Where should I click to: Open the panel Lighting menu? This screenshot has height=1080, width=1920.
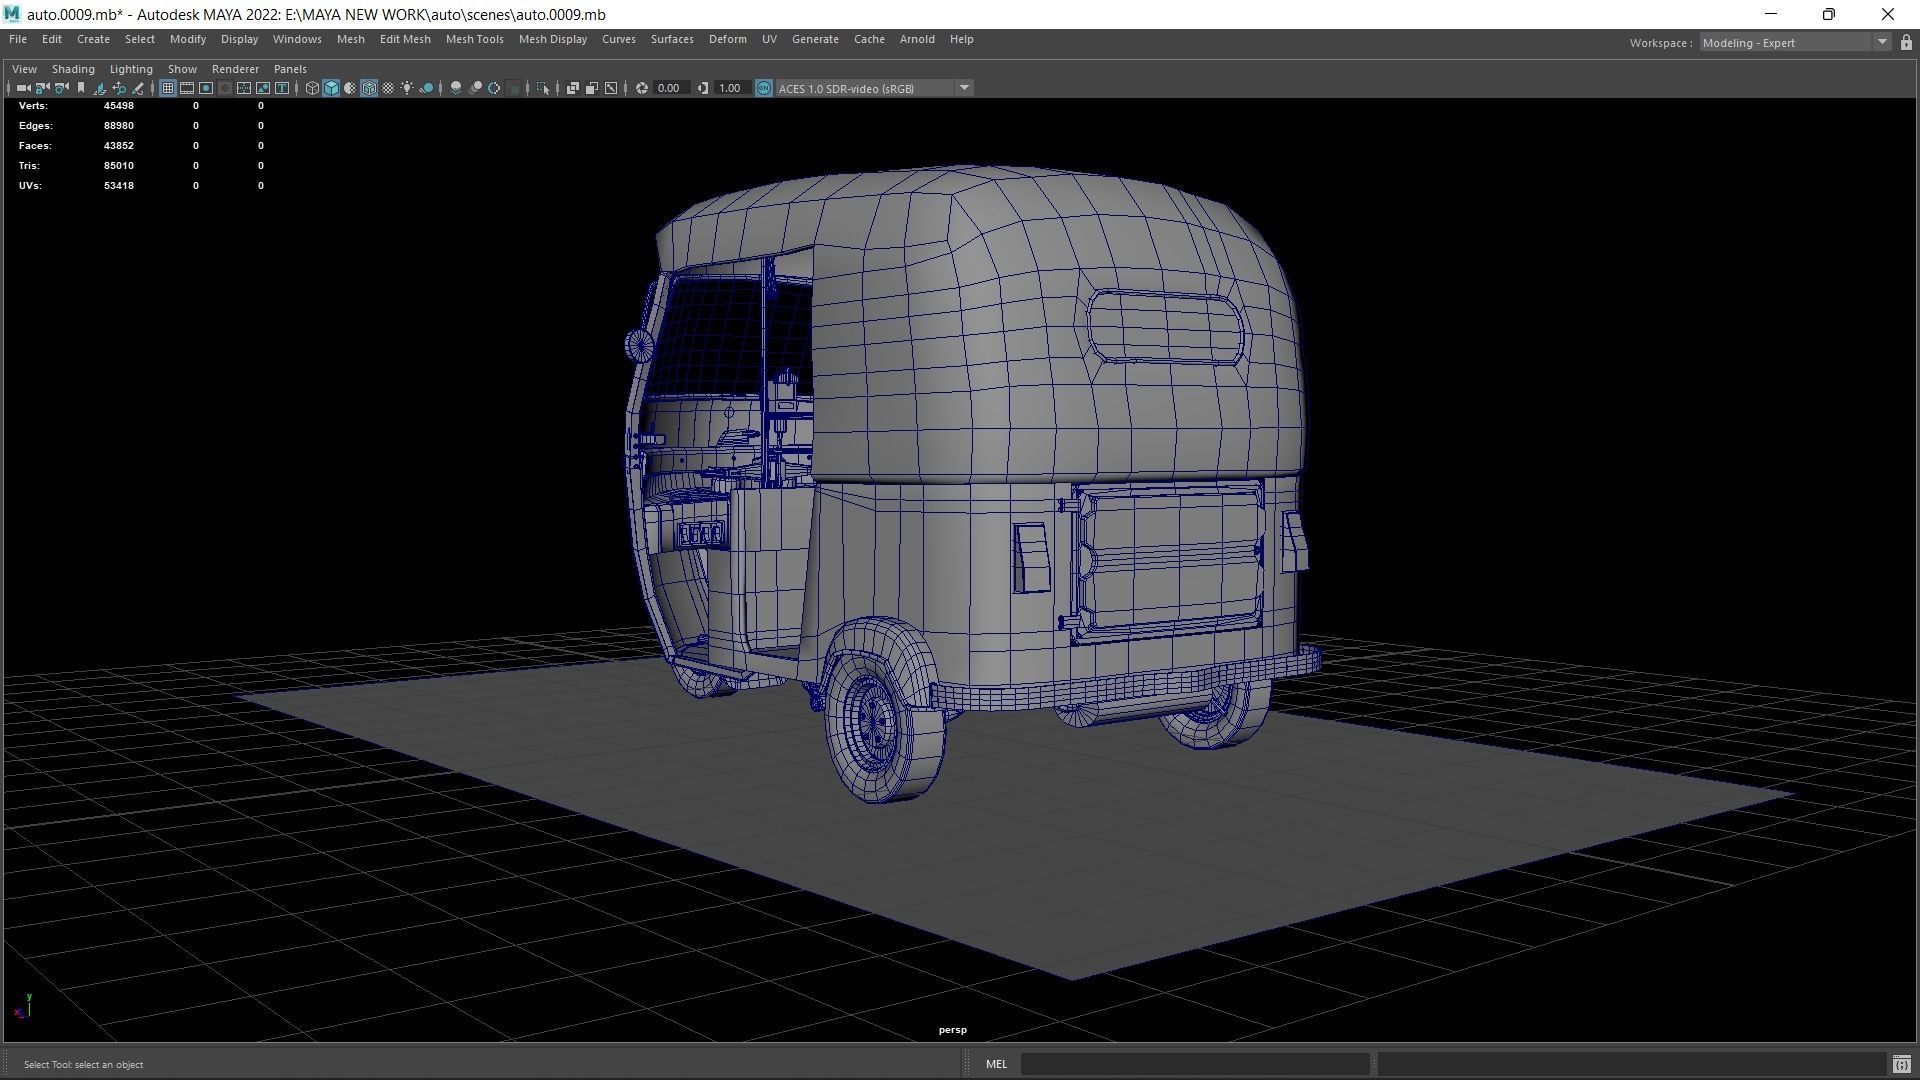coord(131,69)
